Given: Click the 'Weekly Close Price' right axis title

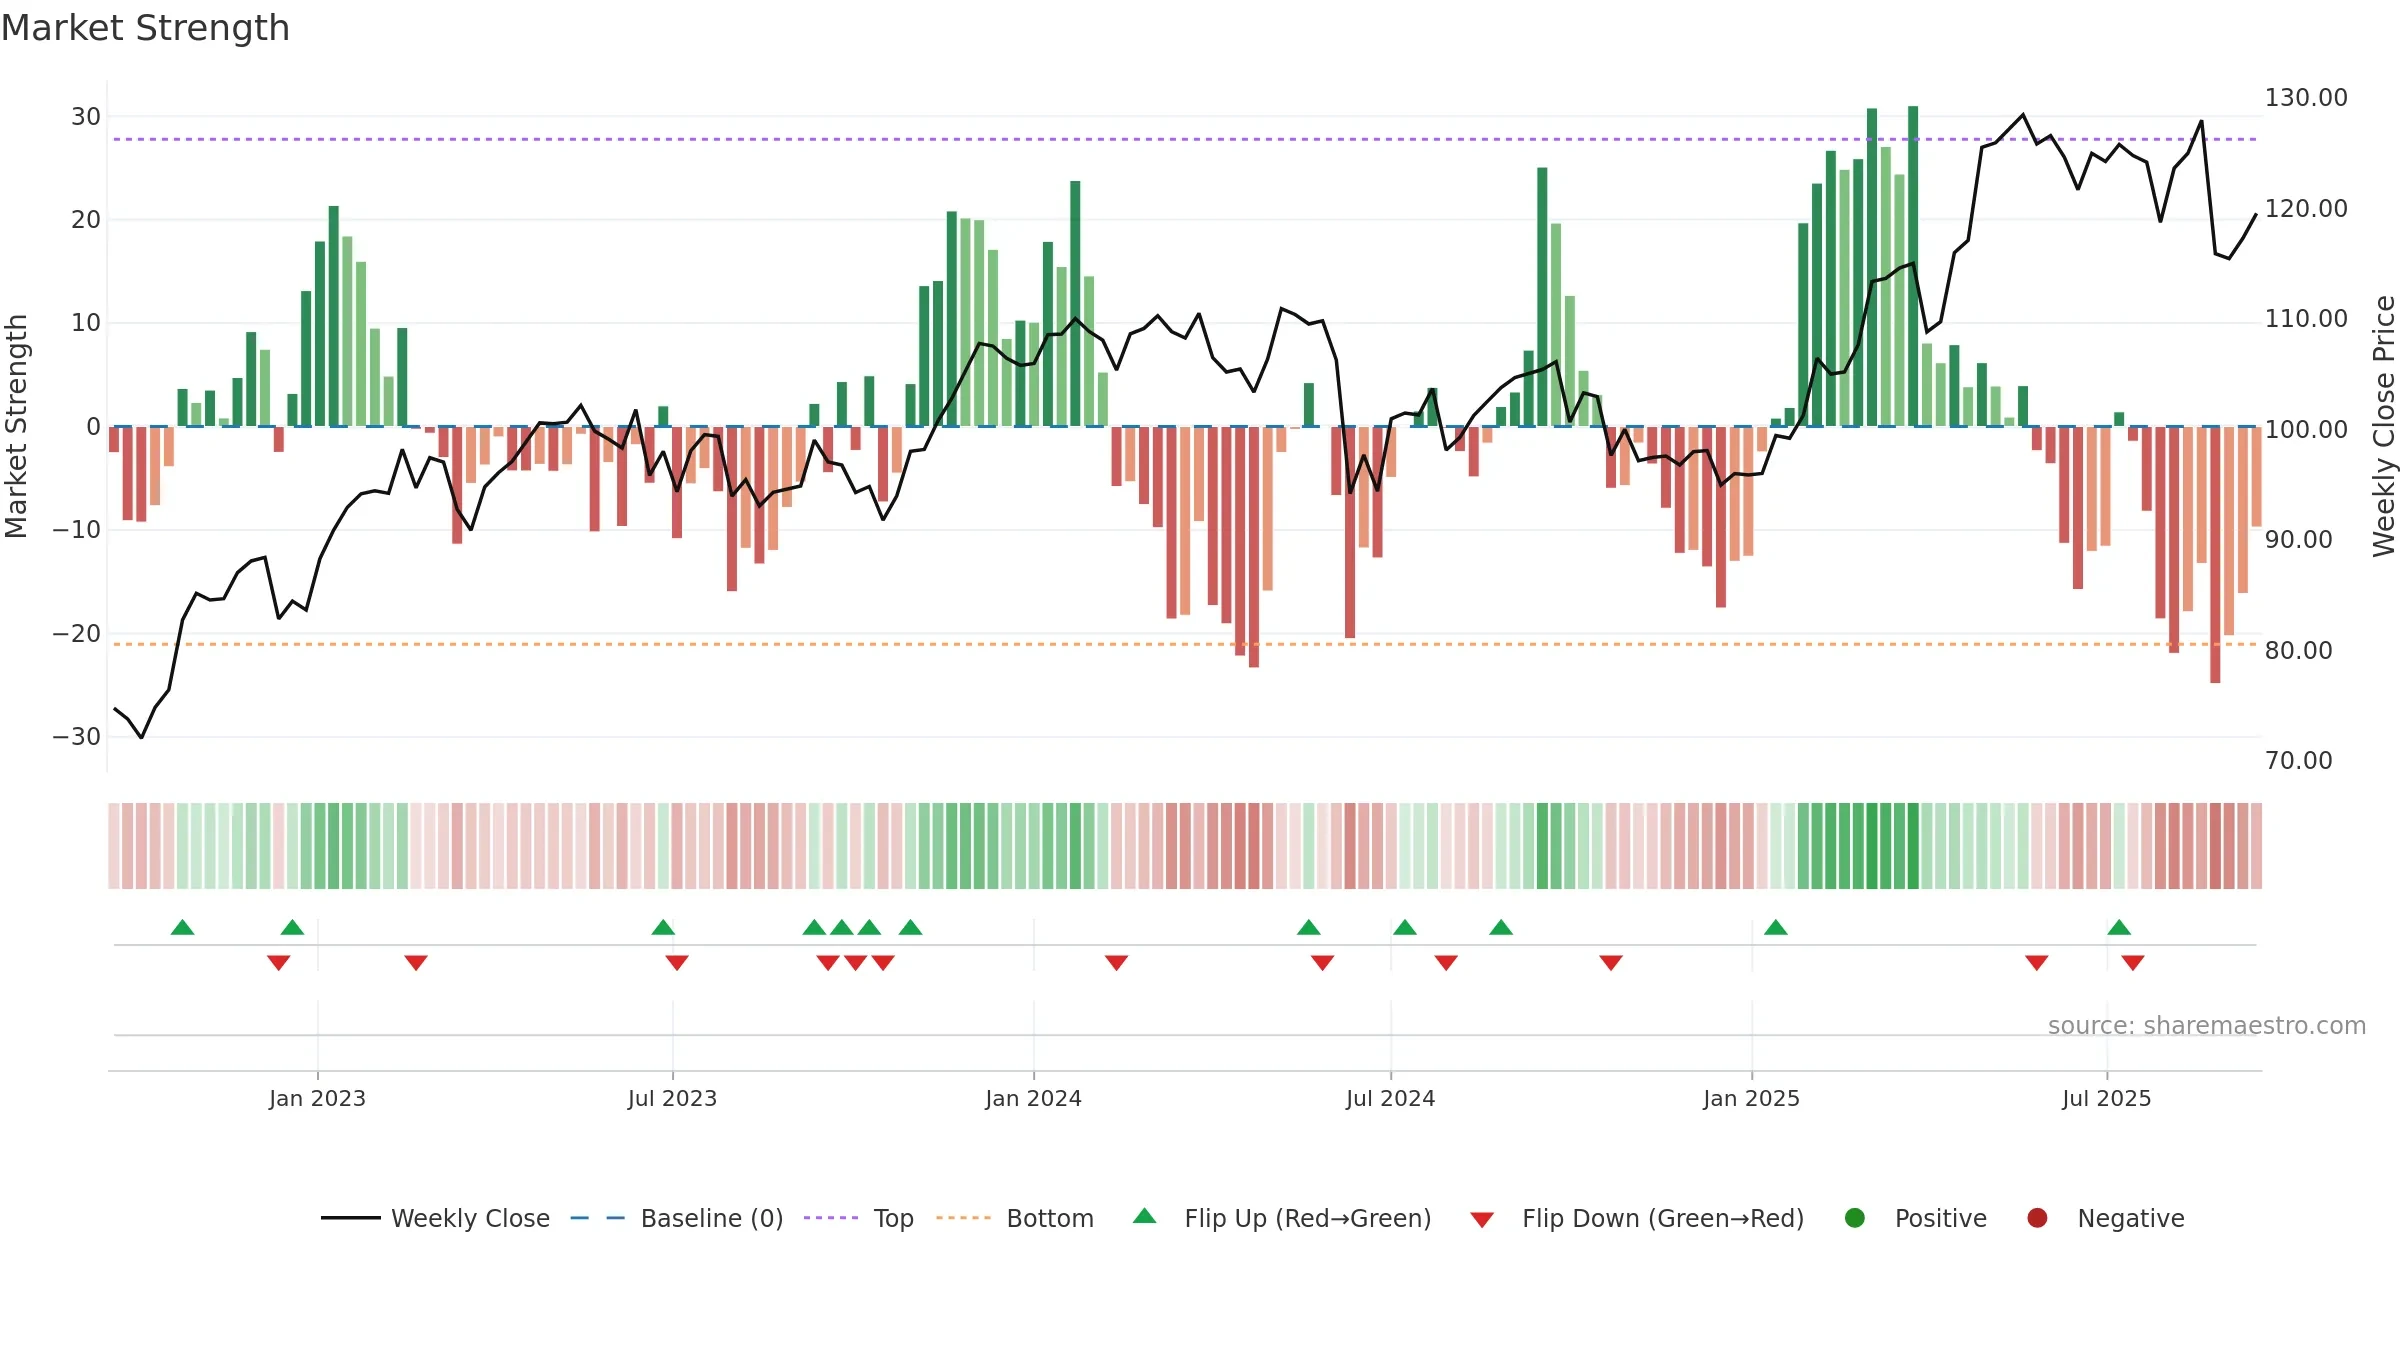Looking at the screenshot, I should click(2384, 426).
